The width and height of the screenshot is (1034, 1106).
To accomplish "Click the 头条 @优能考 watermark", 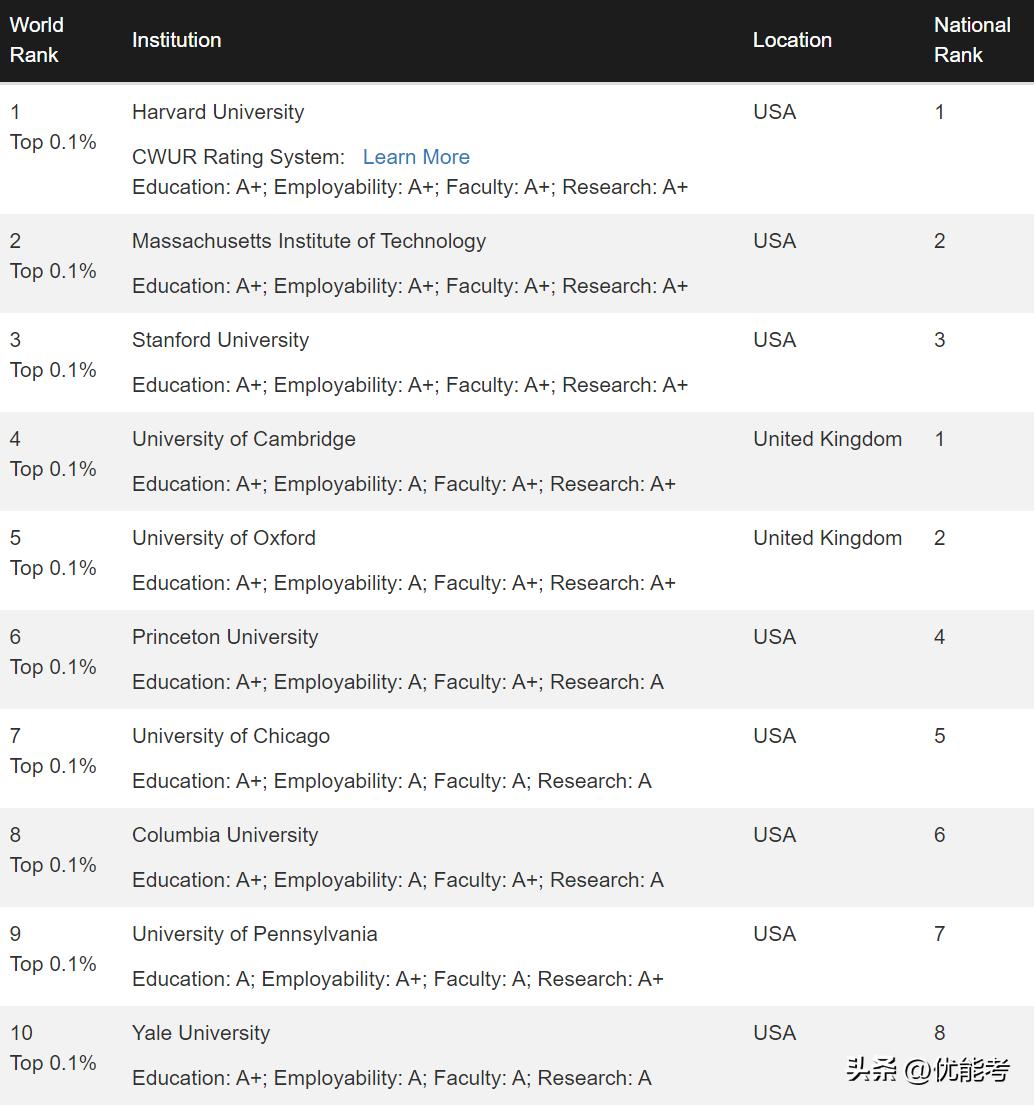I will tap(927, 1070).
